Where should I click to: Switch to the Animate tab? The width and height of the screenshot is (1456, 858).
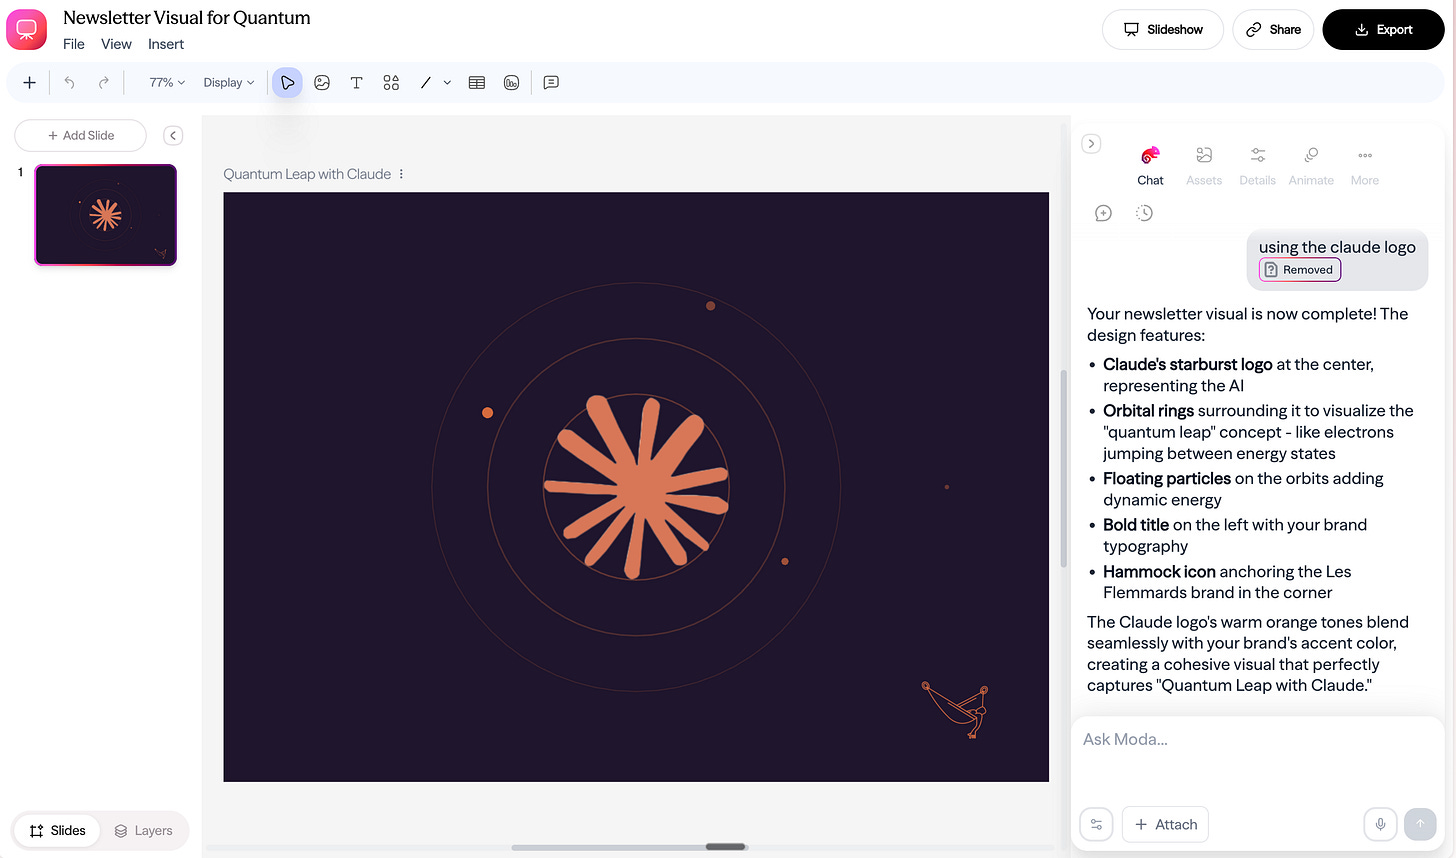(1311, 166)
